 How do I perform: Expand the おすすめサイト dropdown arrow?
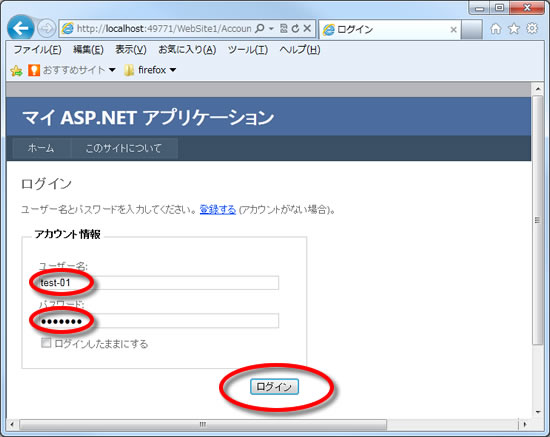pyautogui.click(x=112, y=70)
